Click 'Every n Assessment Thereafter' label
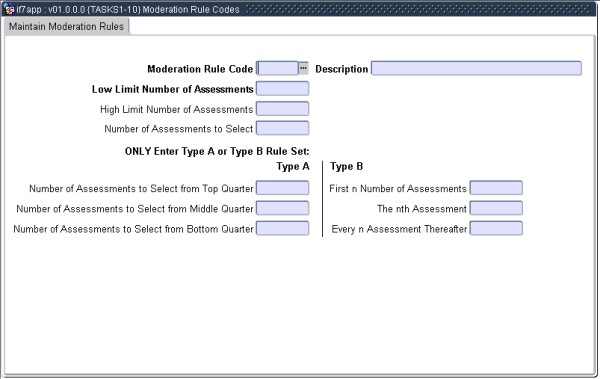The height and width of the screenshot is (379, 600). click(399, 229)
